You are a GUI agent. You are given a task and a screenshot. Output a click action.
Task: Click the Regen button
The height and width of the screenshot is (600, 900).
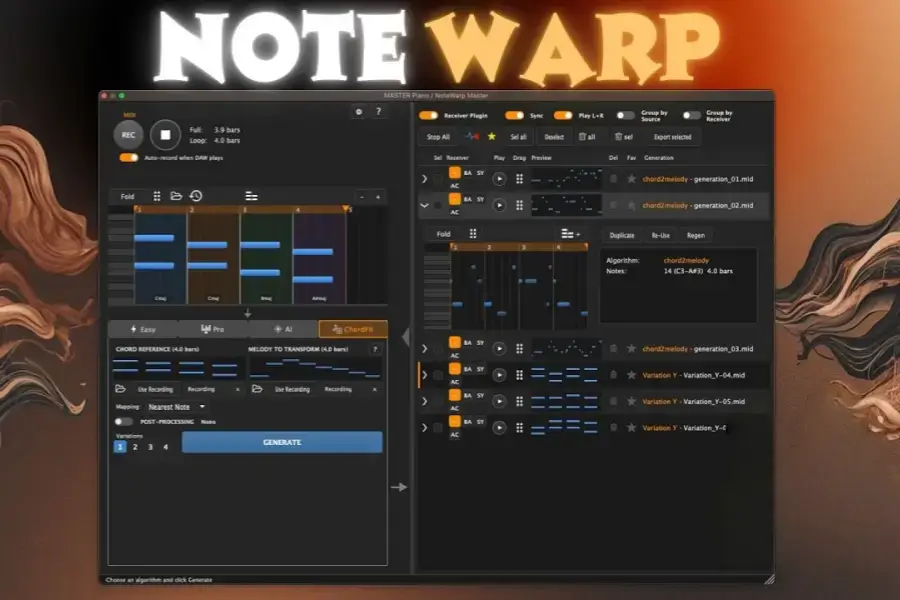coord(696,235)
